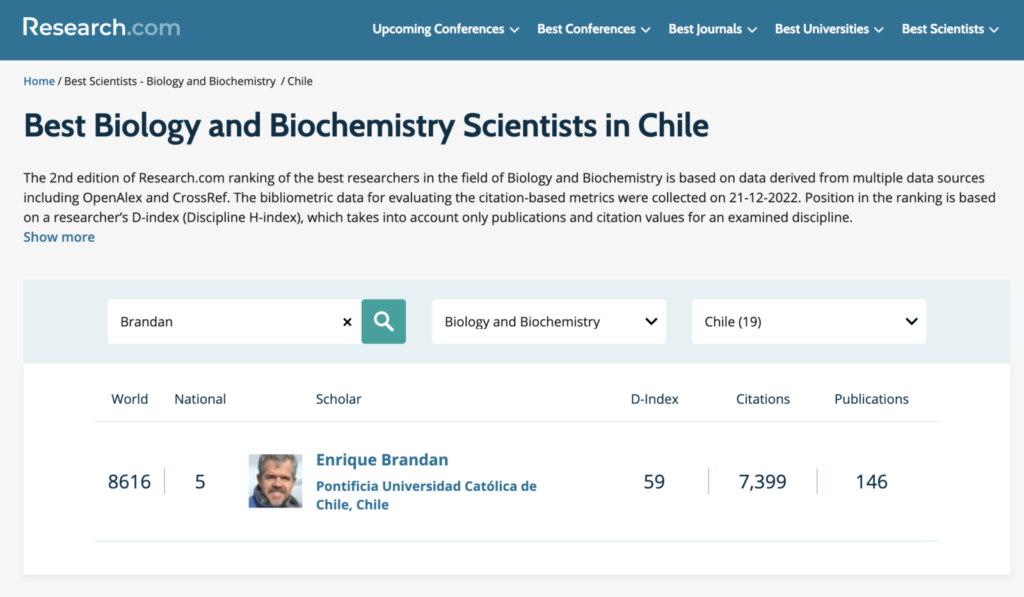Expand the Best Journals menu
The width and height of the screenshot is (1024, 597).
pyautogui.click(x=712, y=29)
